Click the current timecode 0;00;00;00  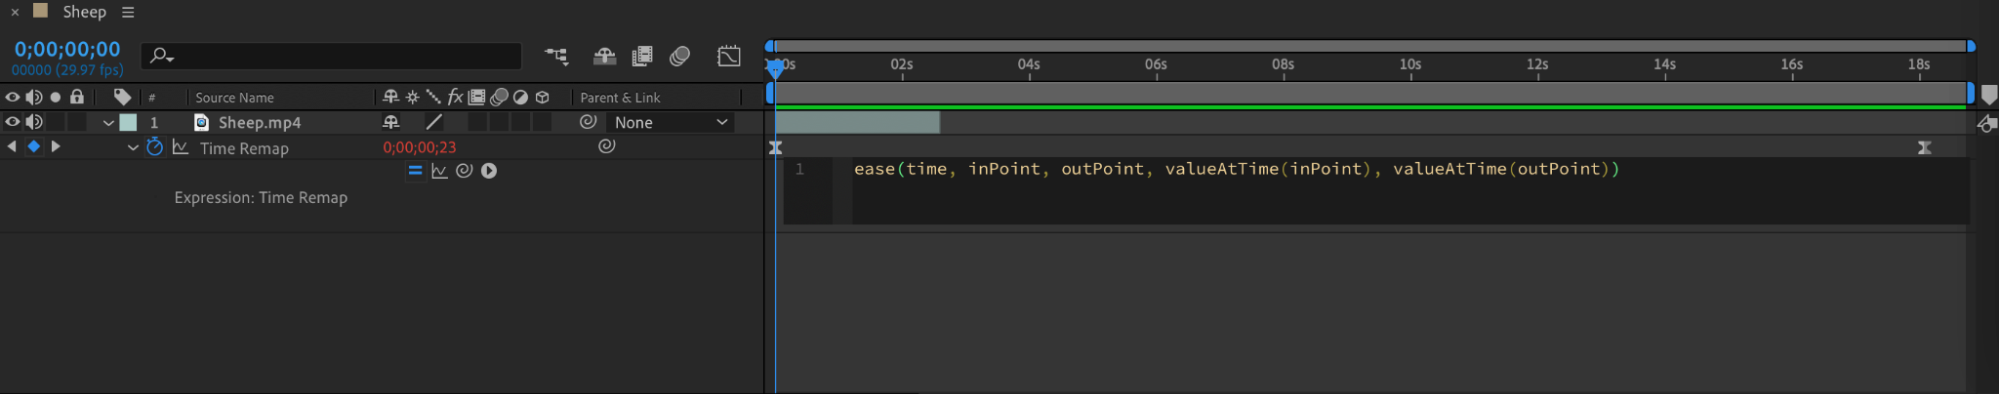coord(67,49)
